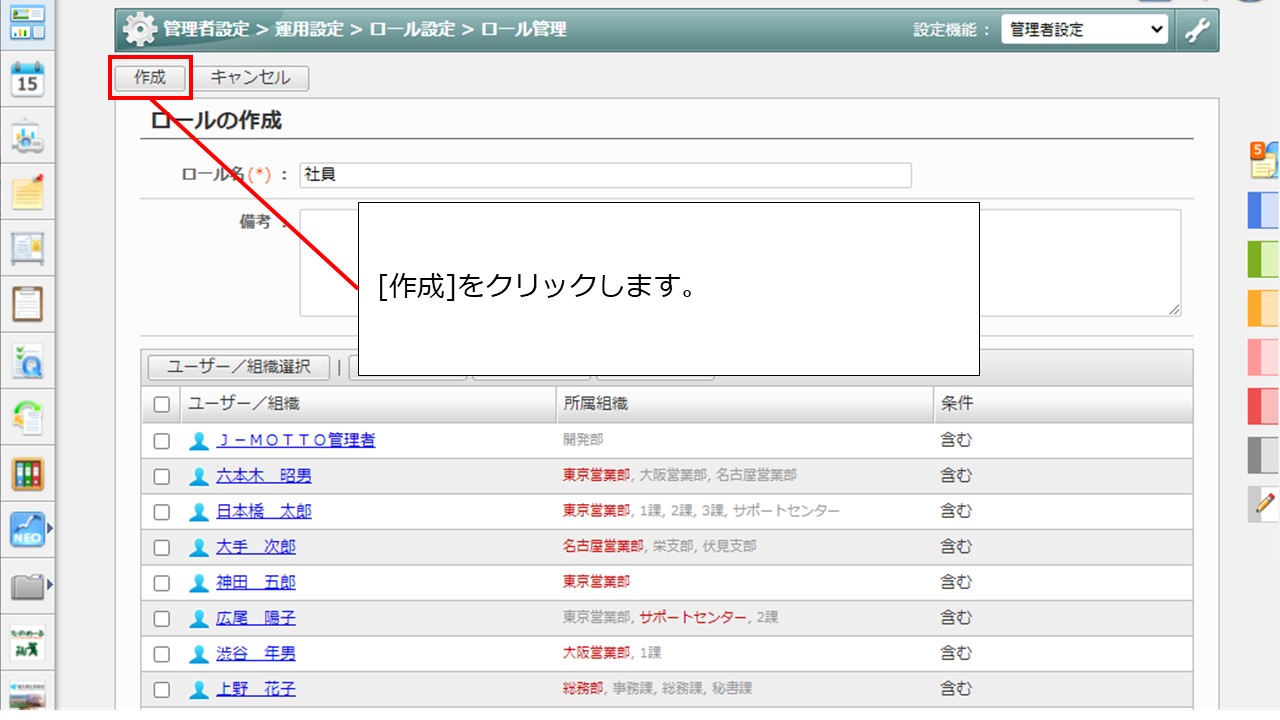Image resolution: width=1280 pixels, height=720 pixels.
Task: Open the clipboard icon in the sidebar
Action: 27,303
